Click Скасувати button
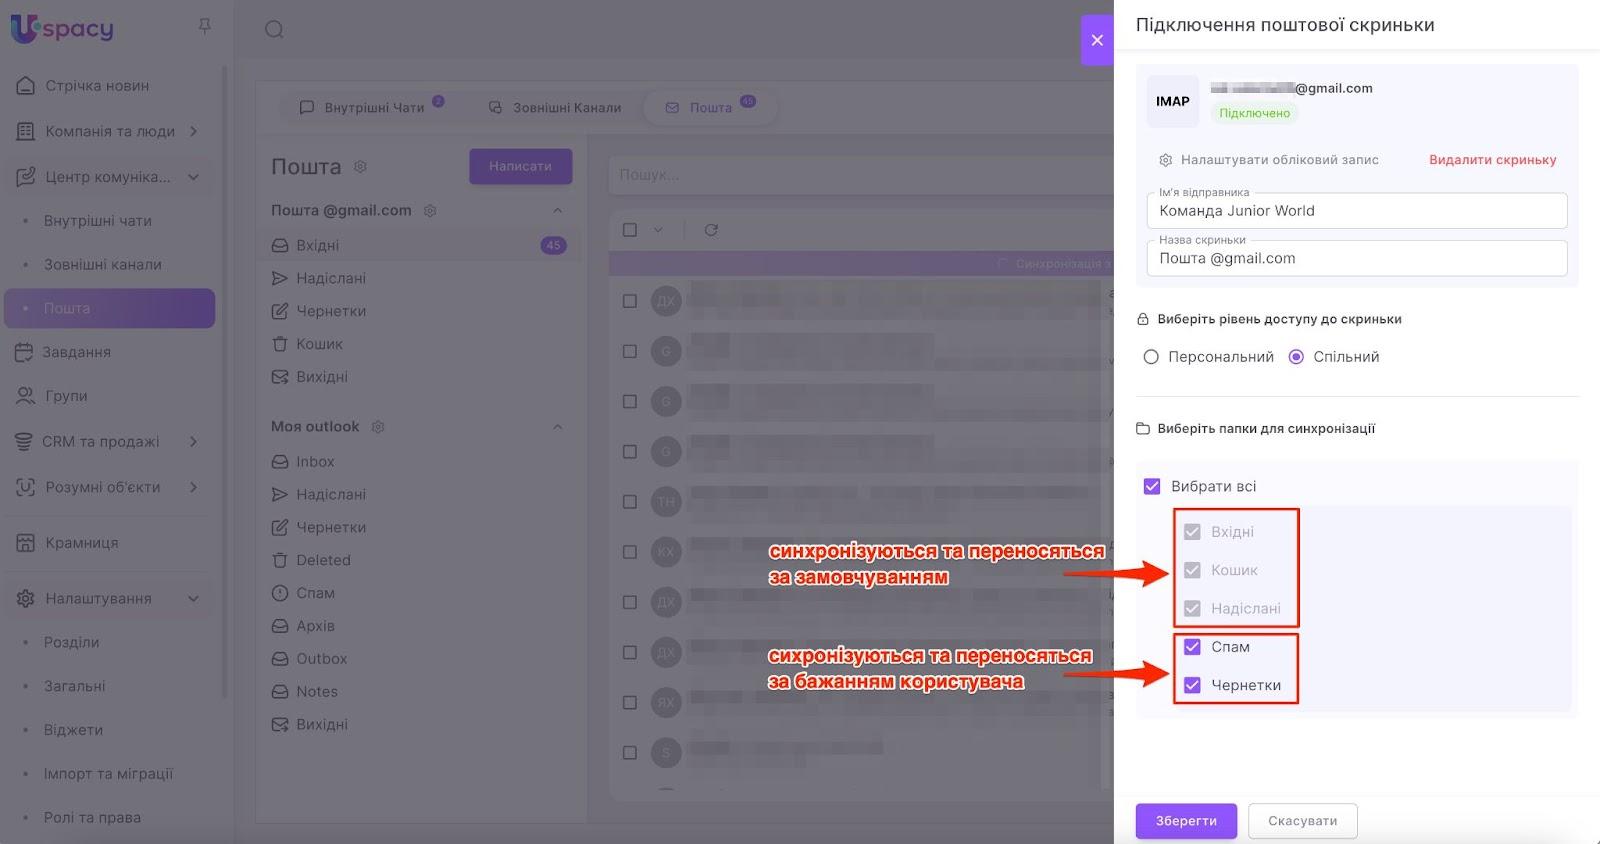The width and height of the screenshot is (1600, 844). (x=1303, y=821)
